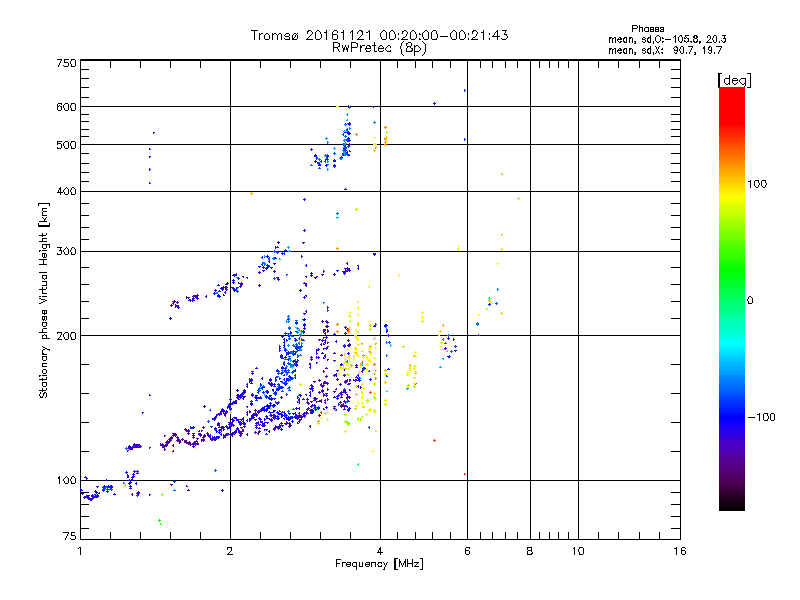Click the y-axis '600' tick label

pos(66,107)
